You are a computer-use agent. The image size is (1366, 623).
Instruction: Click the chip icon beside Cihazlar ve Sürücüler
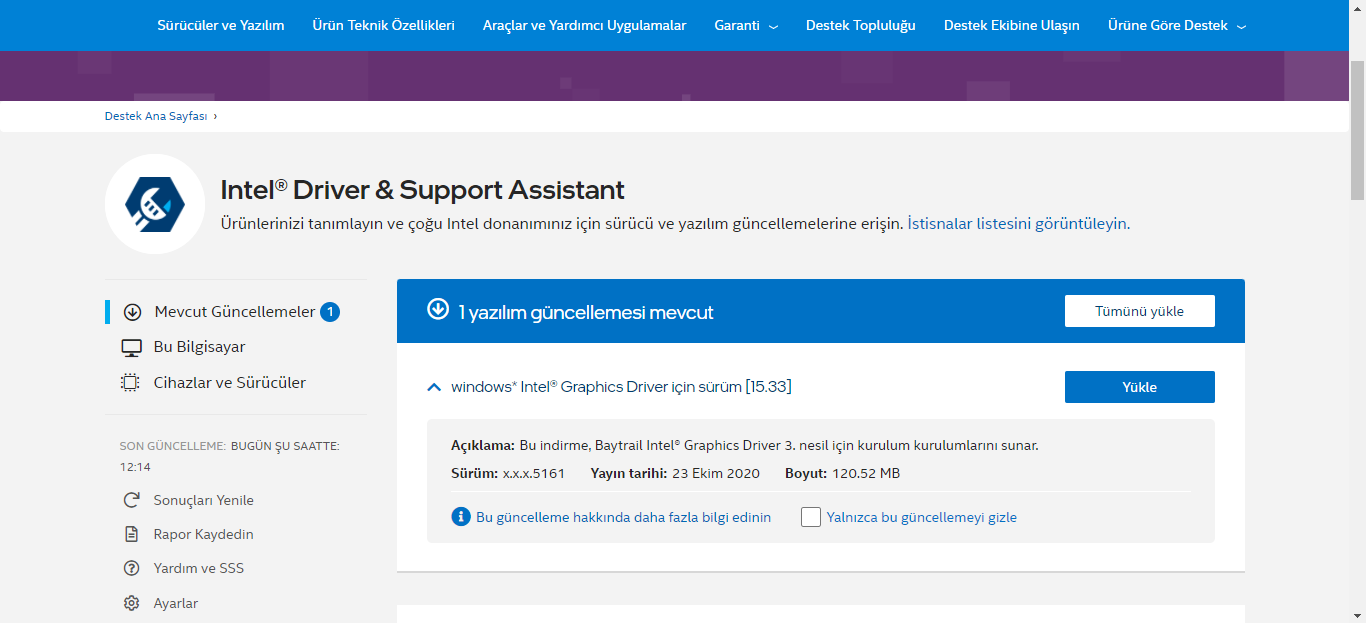pyautogui.click(x=131, y=383)
